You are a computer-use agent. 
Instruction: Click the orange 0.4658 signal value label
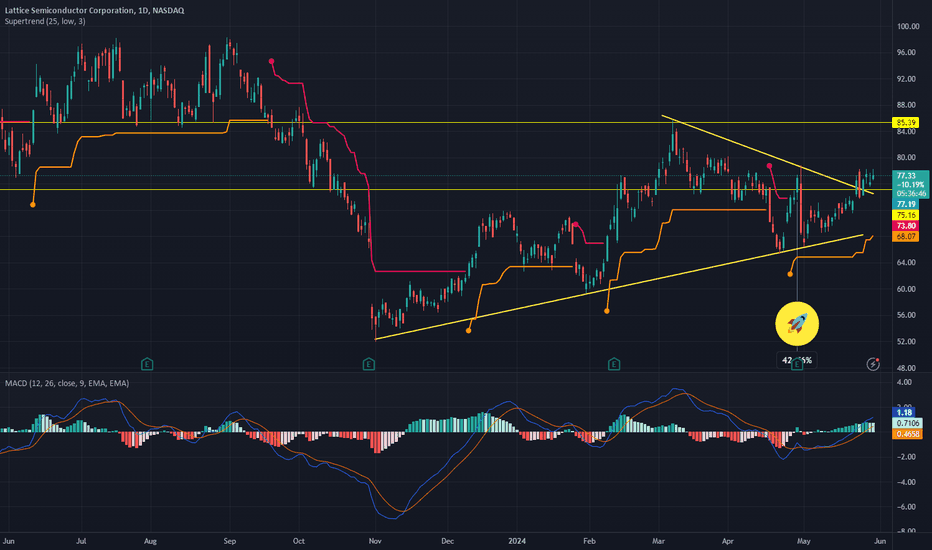[x=908, y=434]
